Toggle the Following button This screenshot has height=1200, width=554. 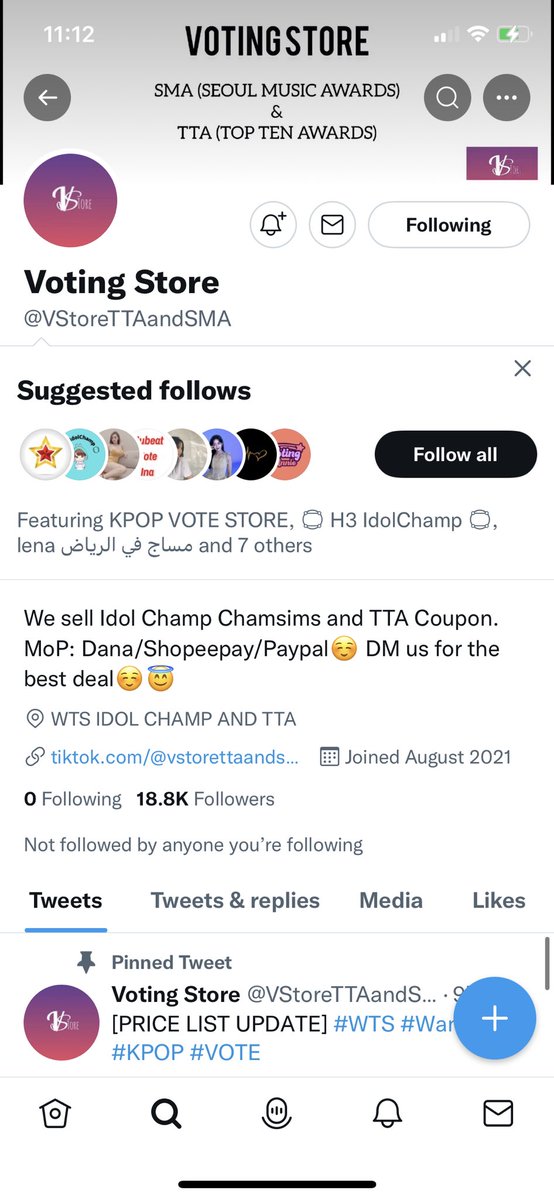(449, 225)
